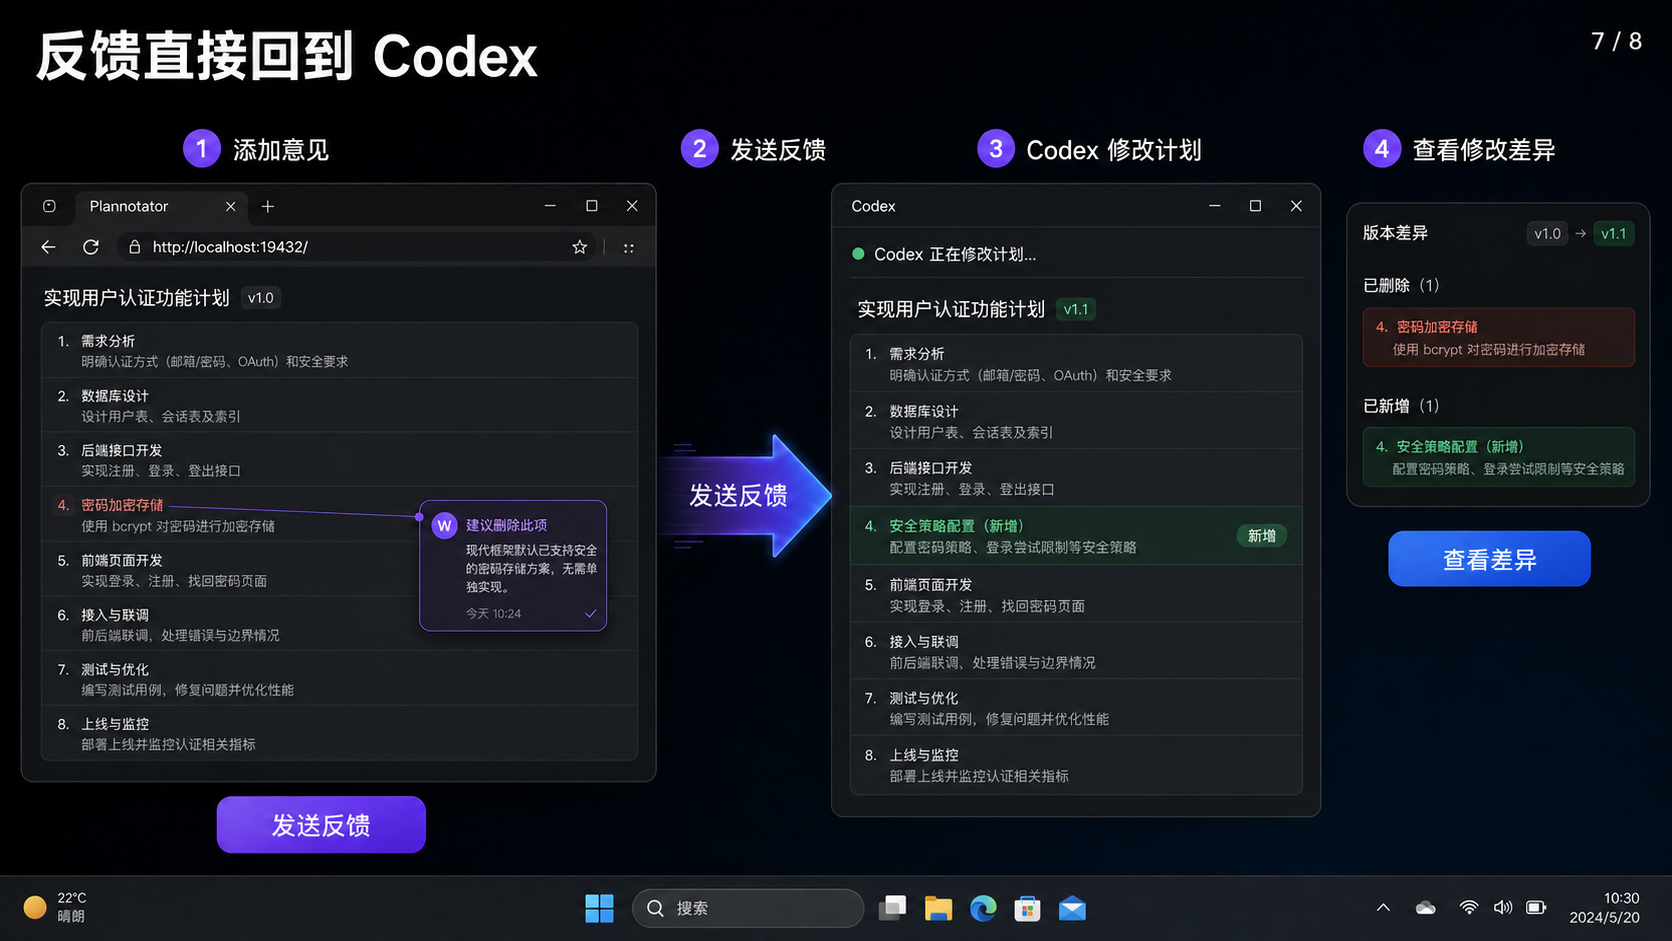
Task: Click the Plannotator tab favicon
Action: pyautogui.click(x=49, y=206)
